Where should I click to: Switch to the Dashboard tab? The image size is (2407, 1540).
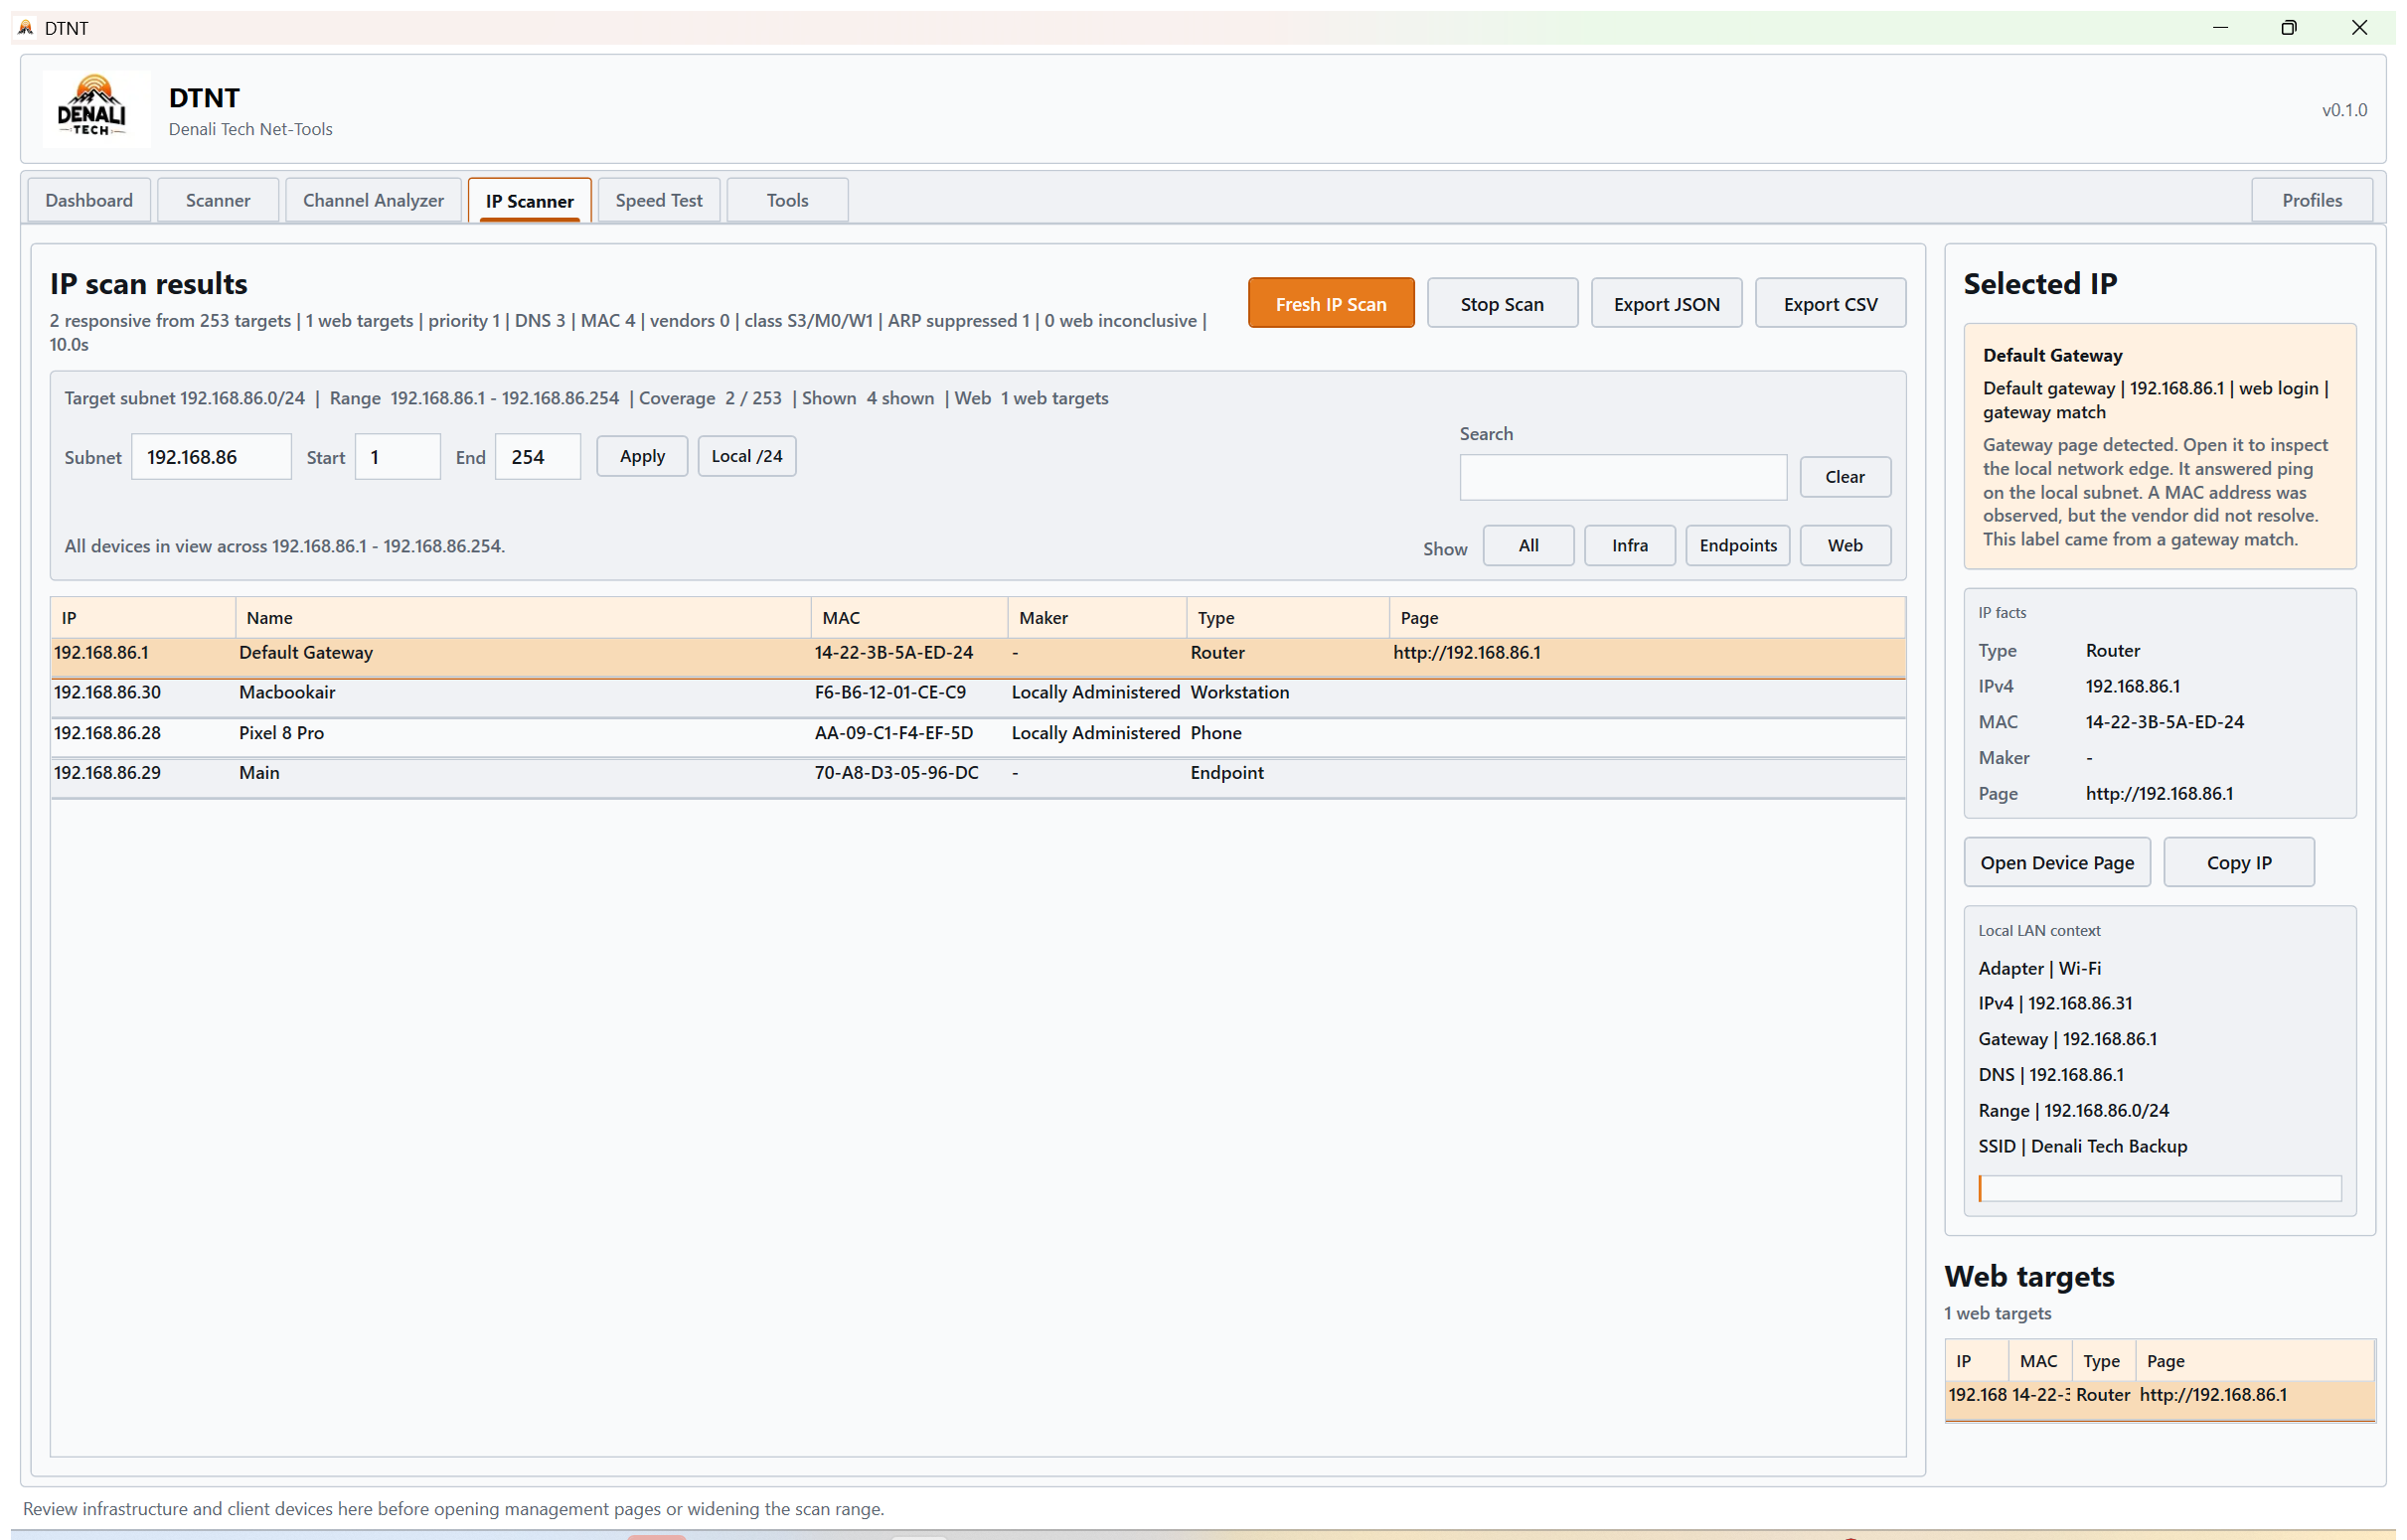(88, 200)
